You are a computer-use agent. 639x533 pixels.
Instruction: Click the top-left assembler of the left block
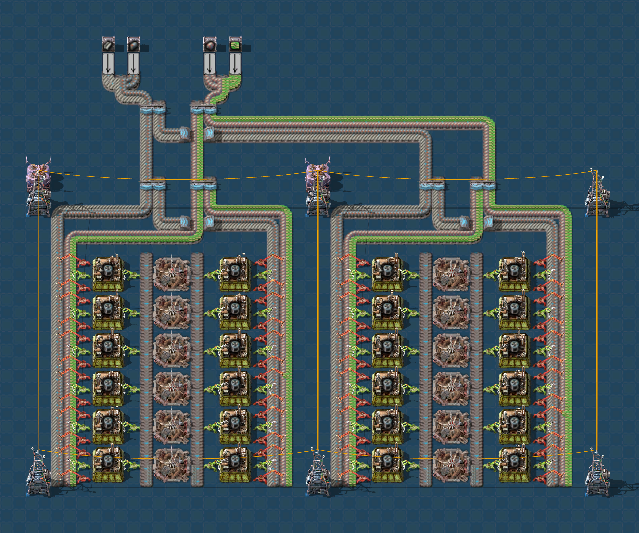108,273
